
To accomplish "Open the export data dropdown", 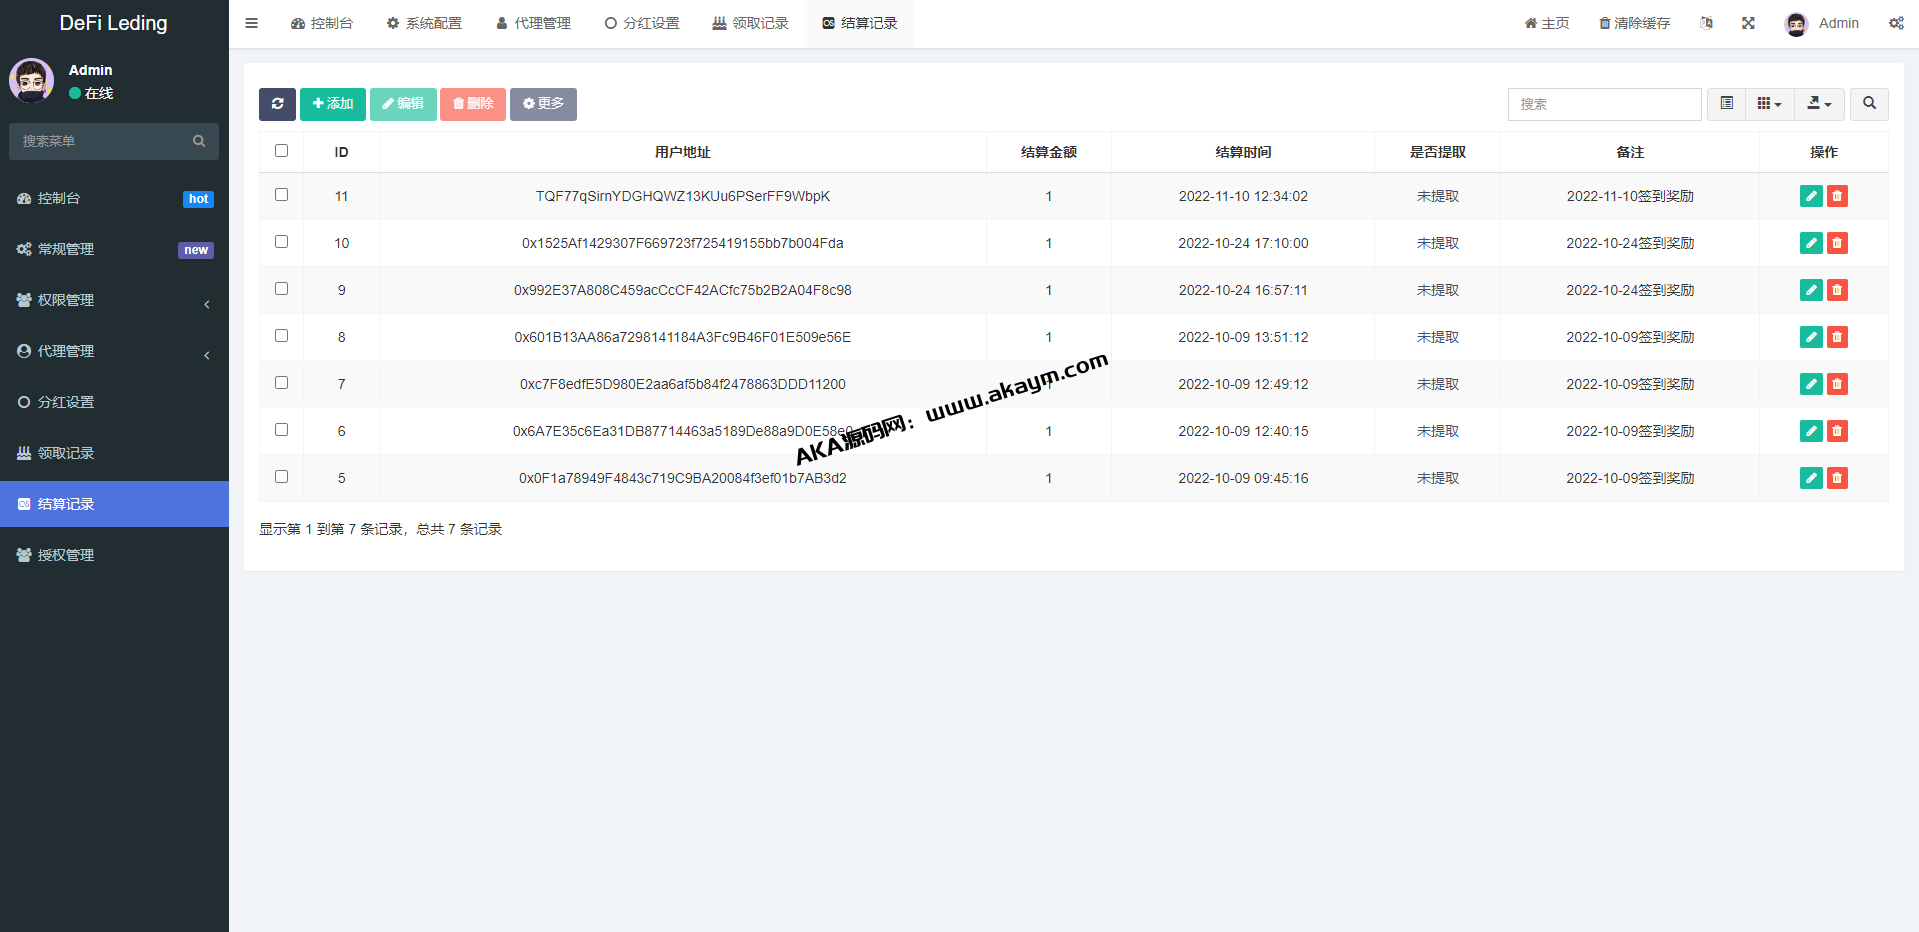I will pyautogui.click(x=1819, y=104).
